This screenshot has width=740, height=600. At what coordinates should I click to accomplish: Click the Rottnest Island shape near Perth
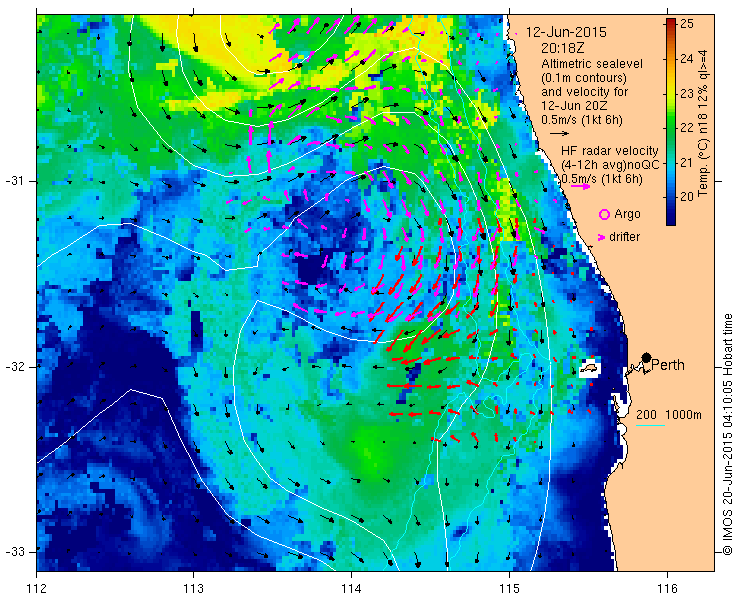(x=589, y=368)
